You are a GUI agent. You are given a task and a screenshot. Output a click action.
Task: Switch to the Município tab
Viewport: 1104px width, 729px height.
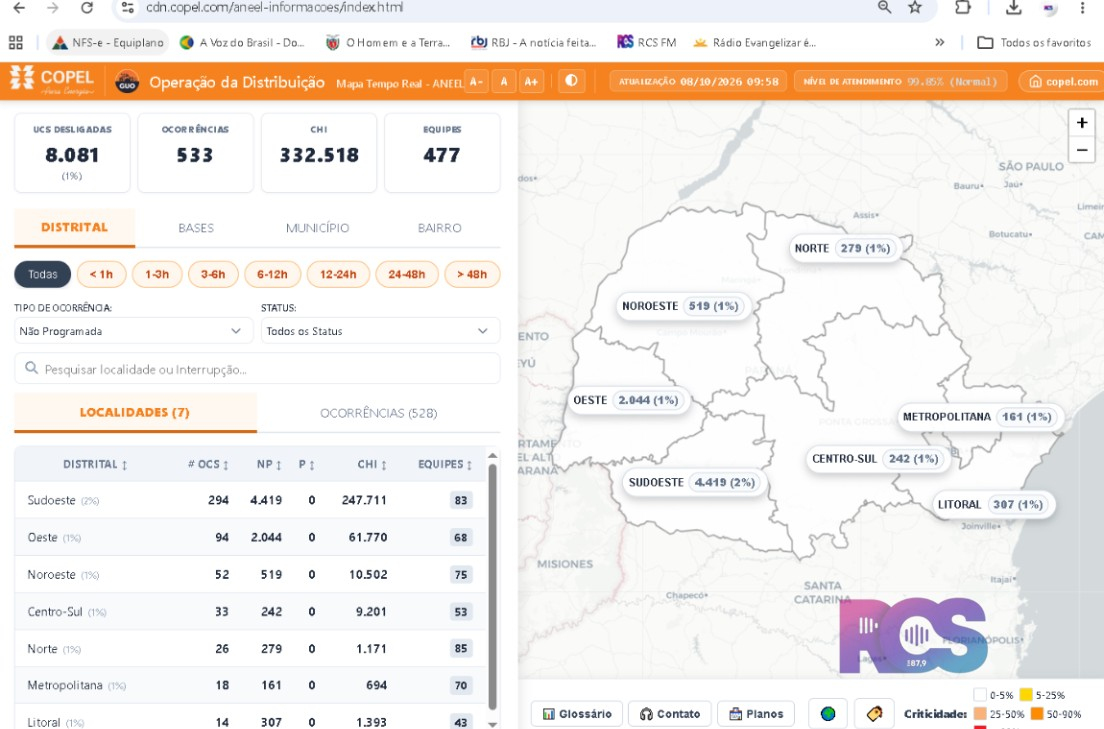coord(318,228)
